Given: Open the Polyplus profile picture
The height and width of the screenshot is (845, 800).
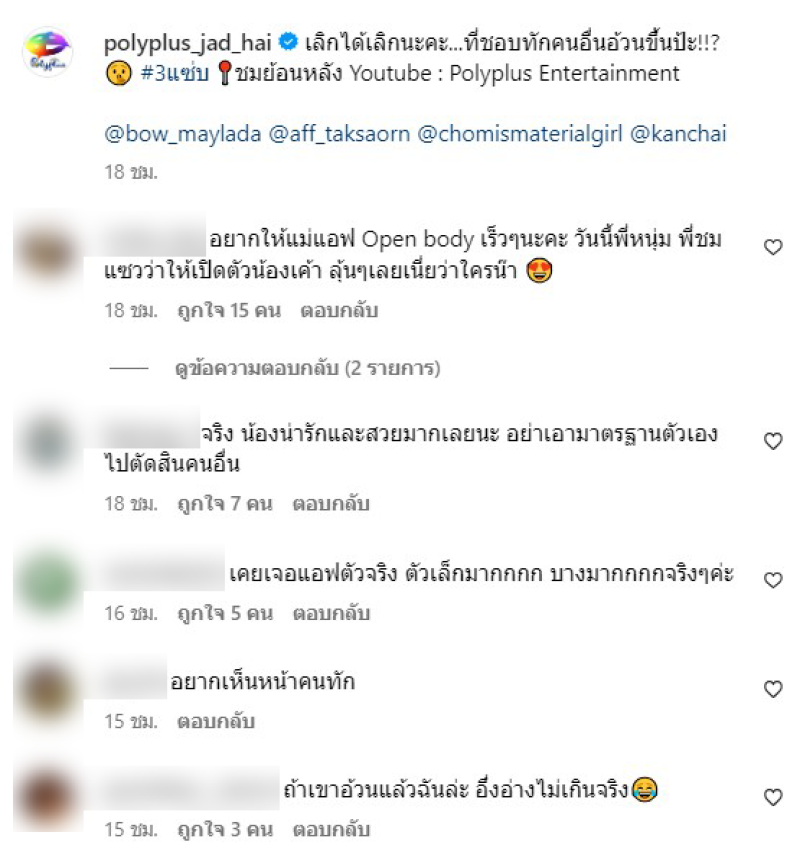Looking at the screenshot, I should tap(47, 52).
